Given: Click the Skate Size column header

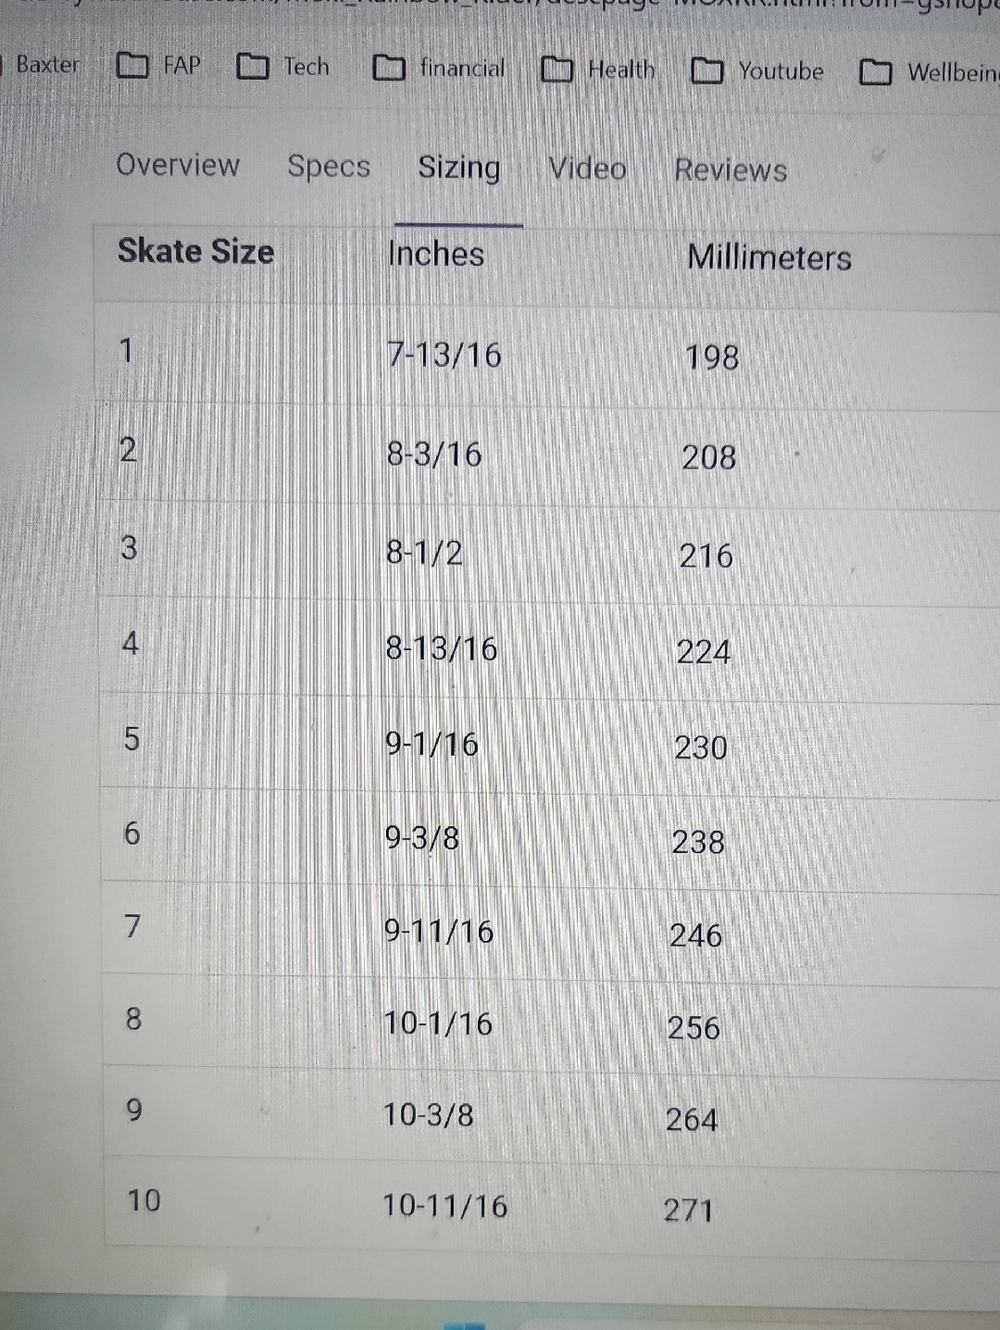Looking at the screenshot, I should tap(195, 251).
